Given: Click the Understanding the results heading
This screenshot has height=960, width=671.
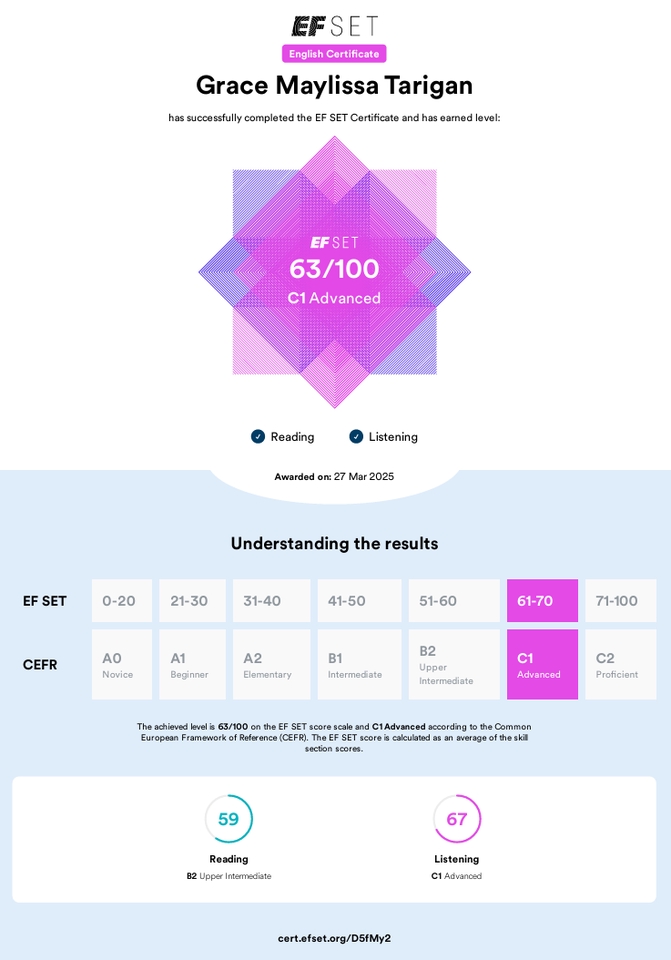Looking at the screenshot, I should 334,544.
